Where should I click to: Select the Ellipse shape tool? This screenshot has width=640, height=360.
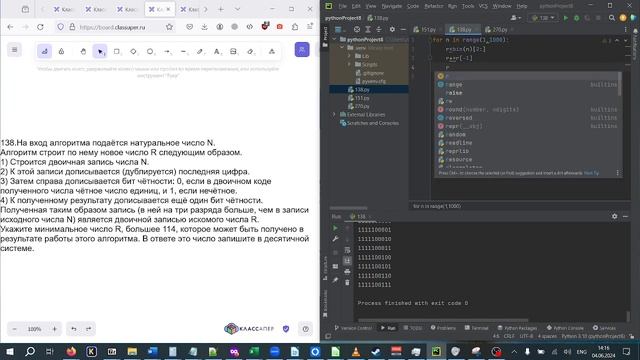click(150, 51)
